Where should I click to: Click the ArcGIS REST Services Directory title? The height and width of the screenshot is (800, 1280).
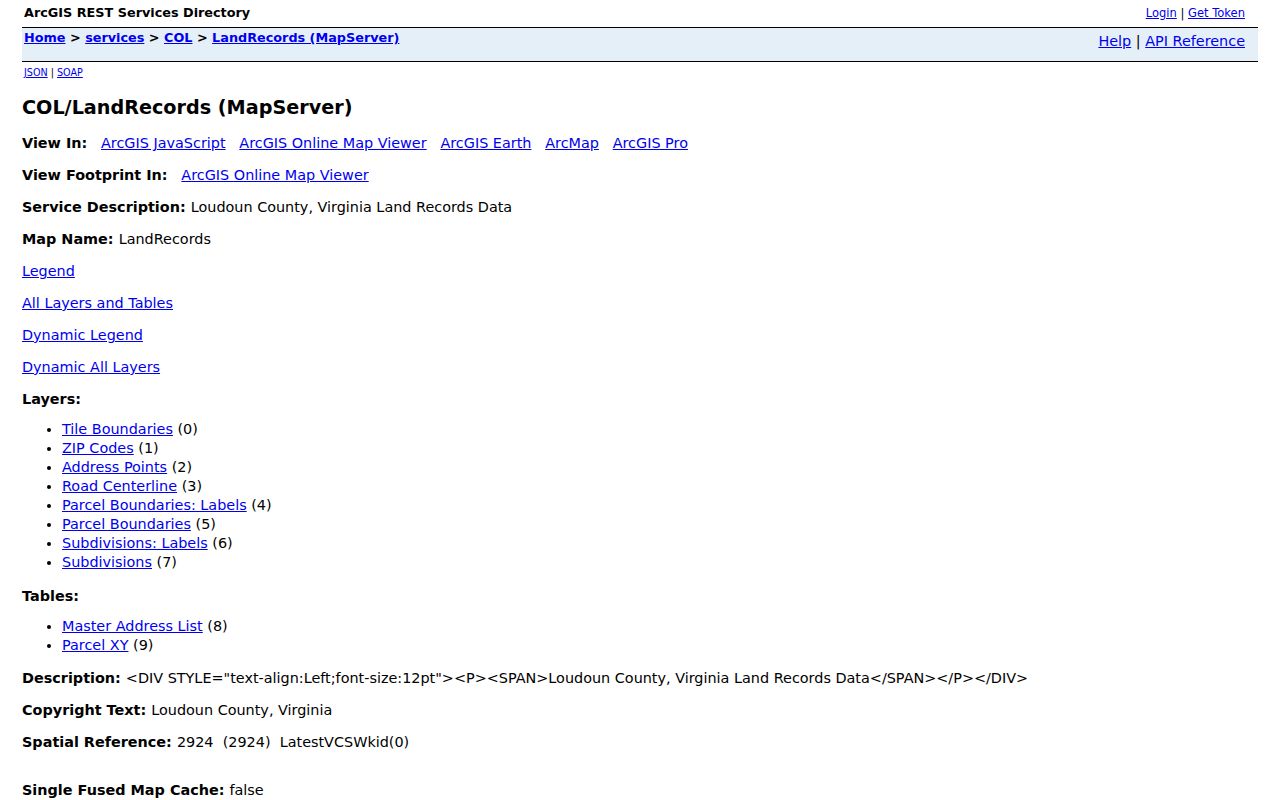(137, 13)
